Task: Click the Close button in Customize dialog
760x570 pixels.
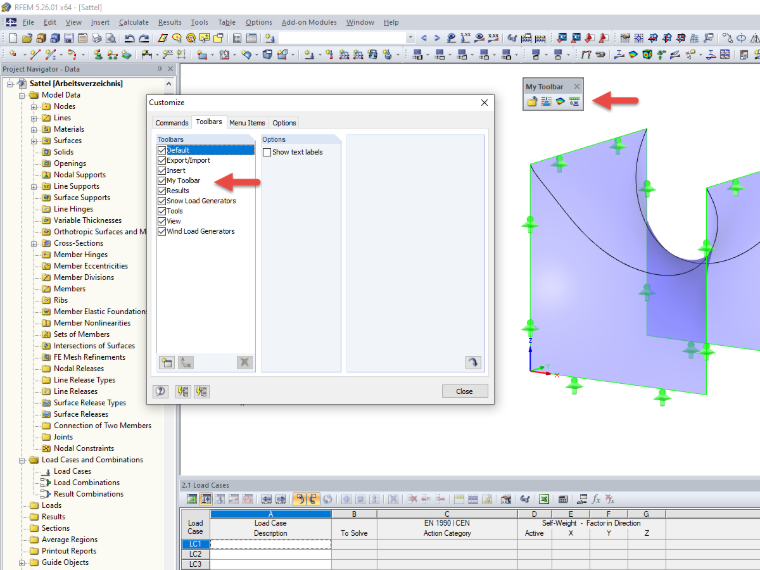Action: click(x=464, y=391)
